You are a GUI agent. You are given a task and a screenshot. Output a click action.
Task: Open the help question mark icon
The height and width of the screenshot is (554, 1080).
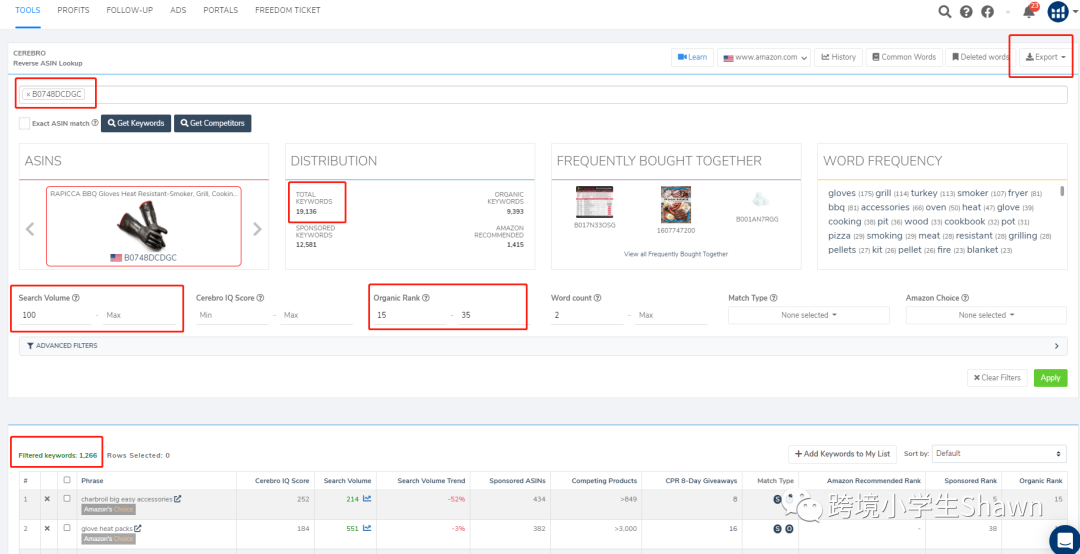[966, 12]
